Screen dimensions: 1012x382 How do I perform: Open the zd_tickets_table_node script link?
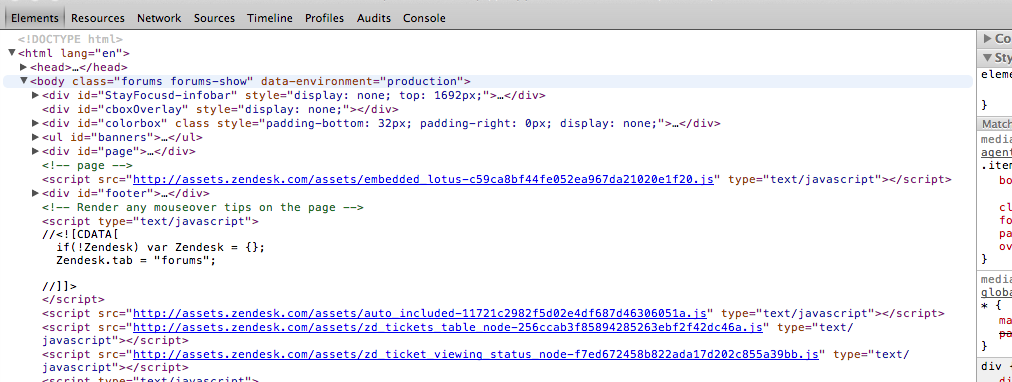tap(448, 327)
